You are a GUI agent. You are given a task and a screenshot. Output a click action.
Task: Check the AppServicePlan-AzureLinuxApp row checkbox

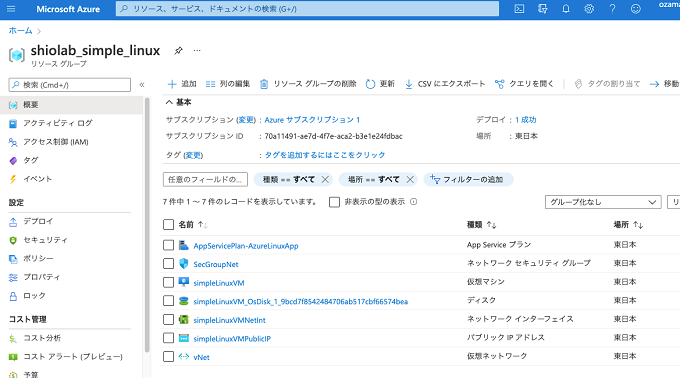pos(168,245)
